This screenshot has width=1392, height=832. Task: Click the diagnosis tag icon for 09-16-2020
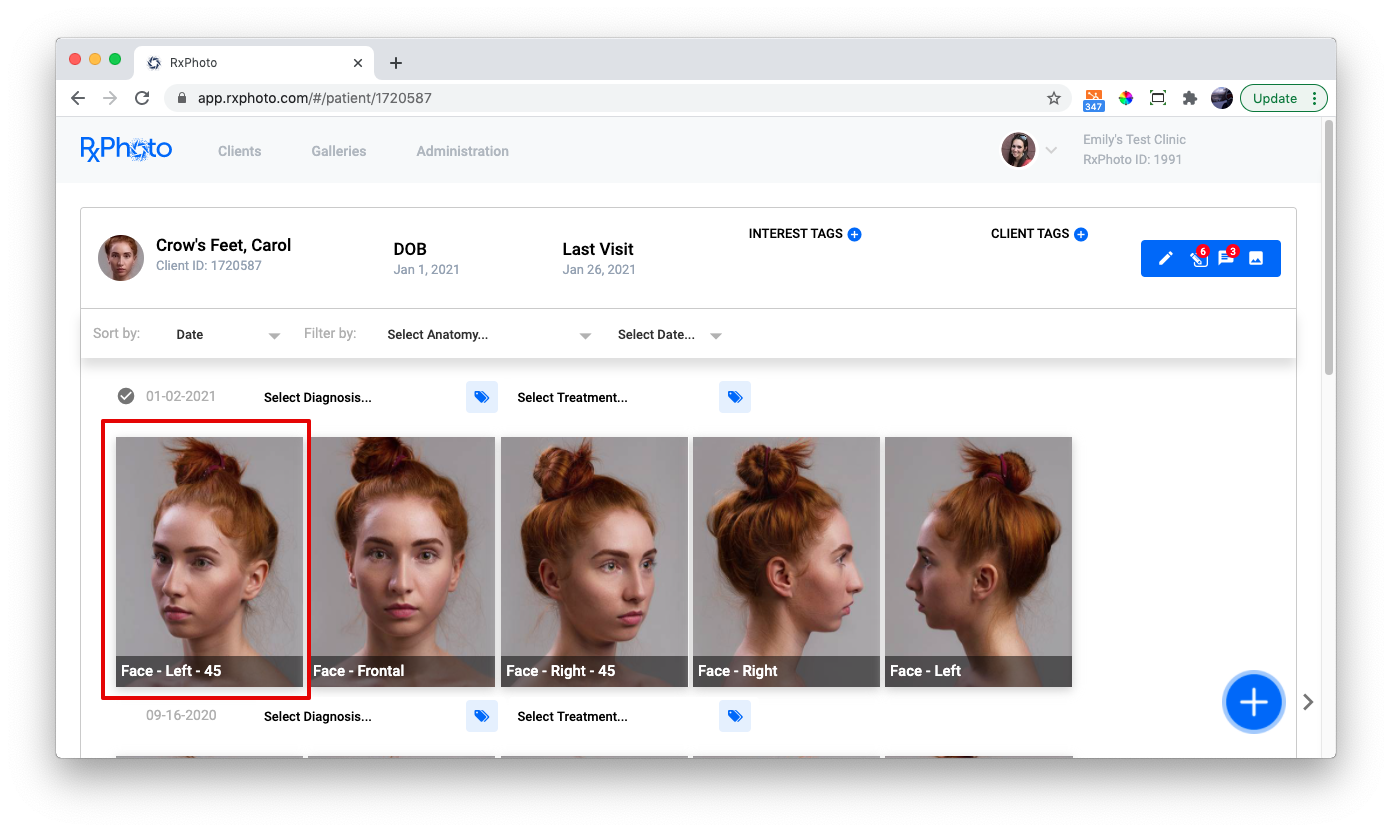(482, 716)
